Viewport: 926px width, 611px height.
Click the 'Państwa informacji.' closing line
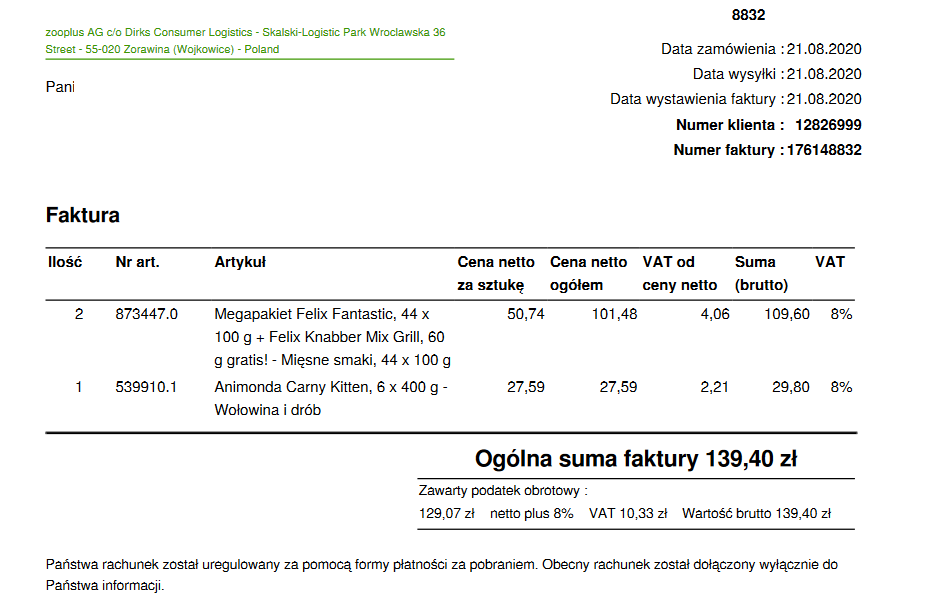(x=105, y=586)
